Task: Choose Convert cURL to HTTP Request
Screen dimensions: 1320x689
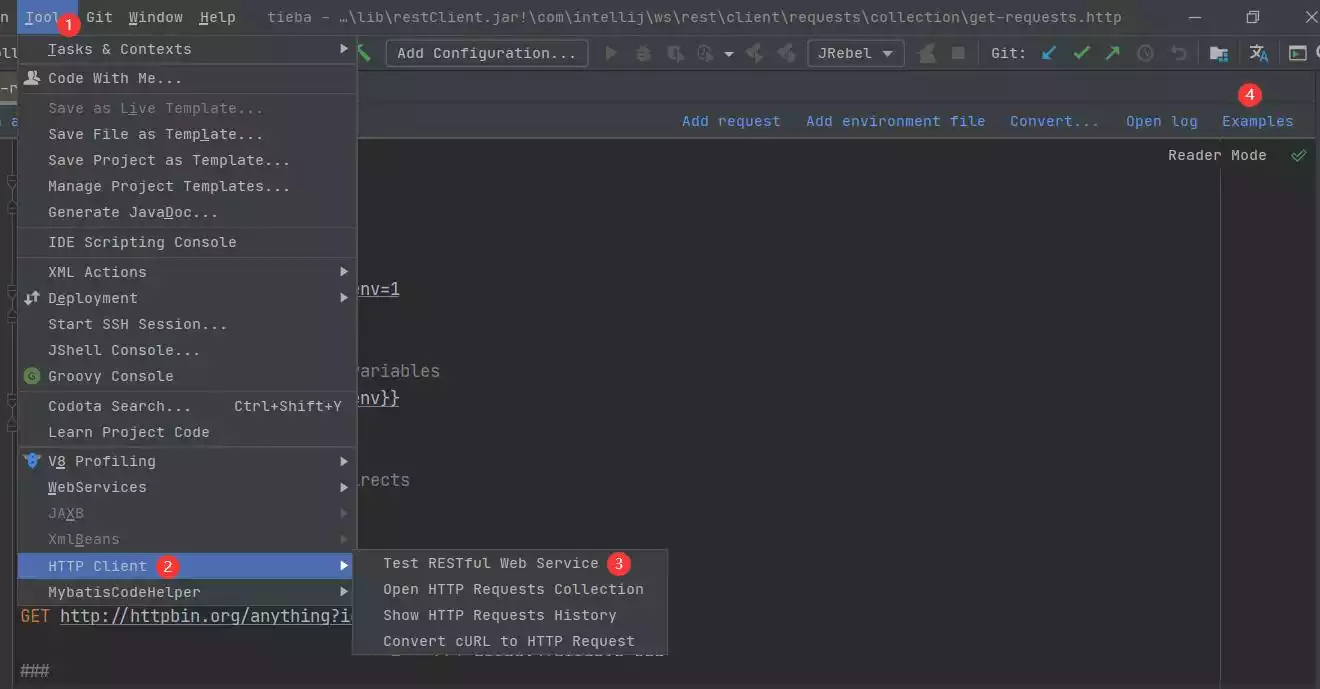Action: pyautogui.click(x=510, y=641)
